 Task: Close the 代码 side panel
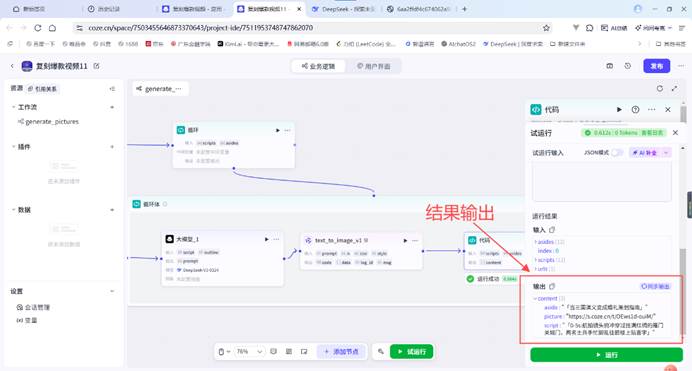668,109
